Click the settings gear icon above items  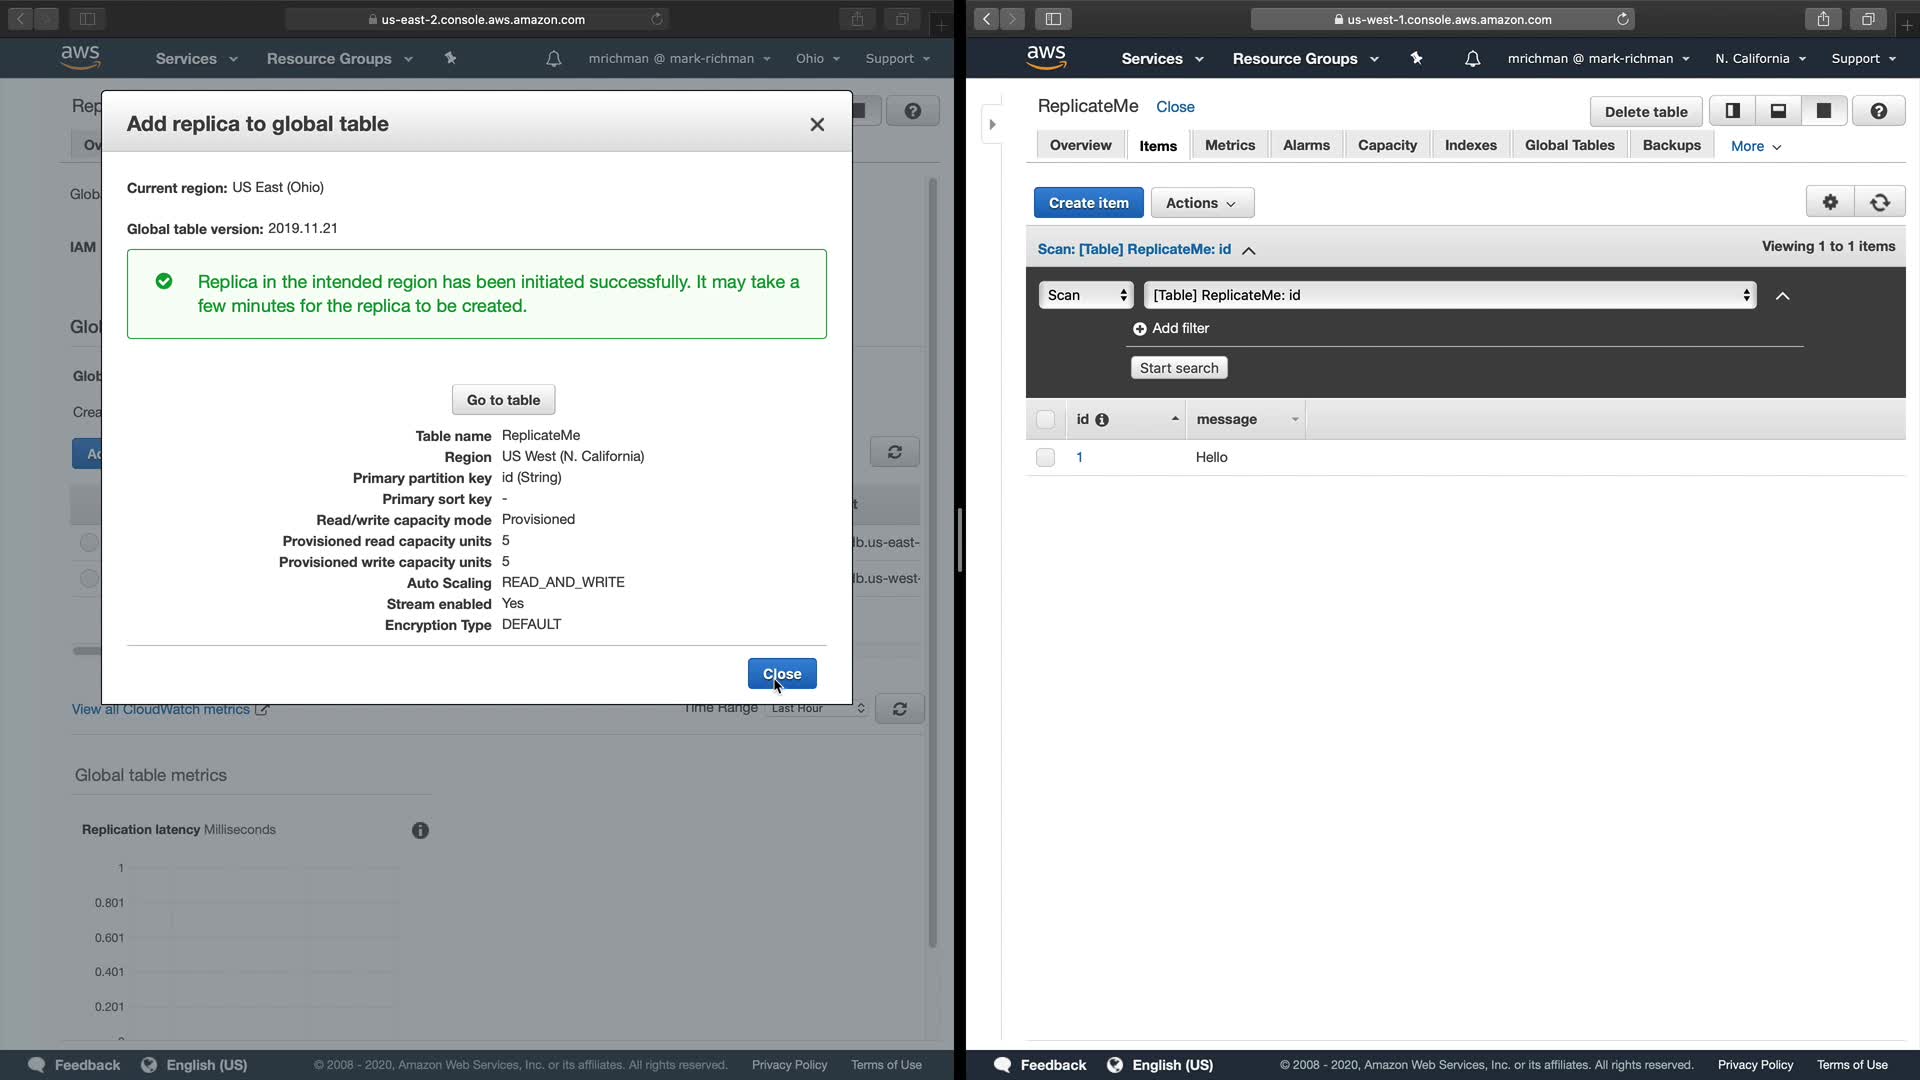(1830, 202)
